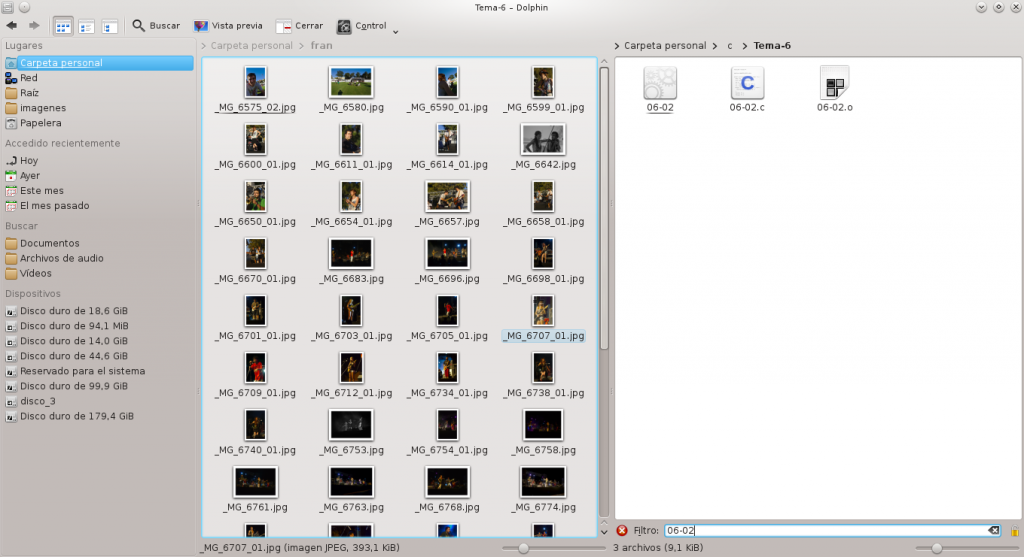
Task: Switch to icons view mode
Action: [63, 27]
